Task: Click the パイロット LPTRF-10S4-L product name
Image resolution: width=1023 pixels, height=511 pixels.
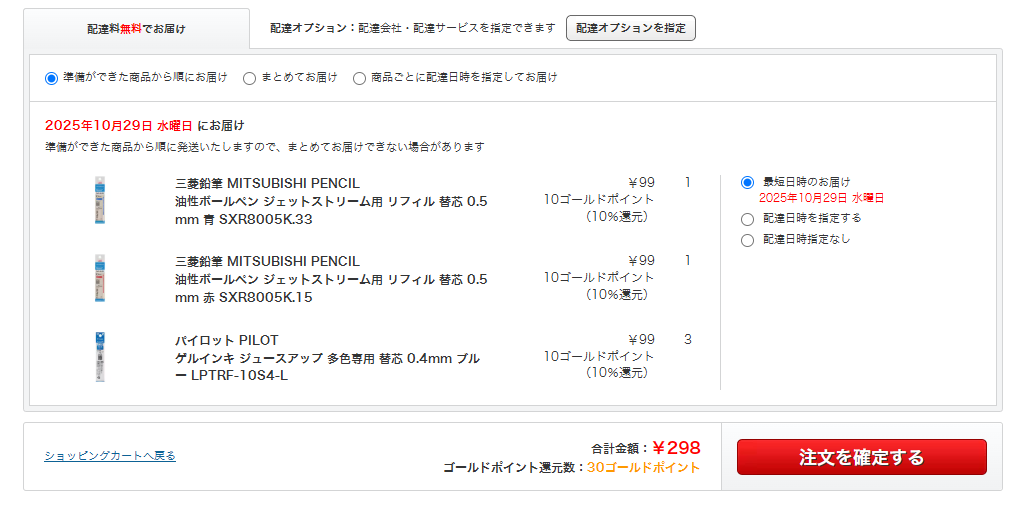Action: (327, 358)
